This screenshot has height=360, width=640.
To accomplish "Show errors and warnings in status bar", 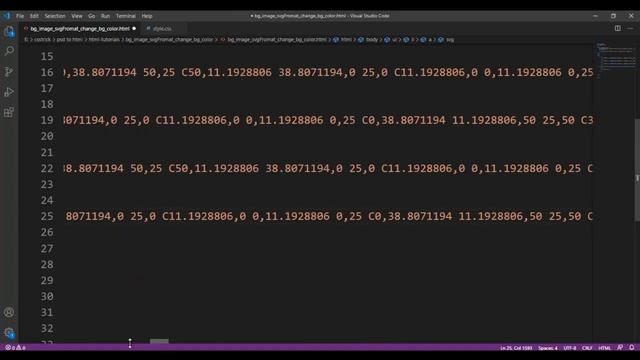I will (x=15, y=348).
